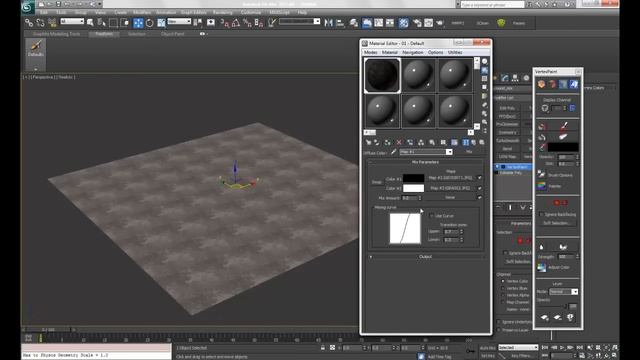
Task: Click the red Reset Map/Material X icon
Action: [x=399, y=142]
